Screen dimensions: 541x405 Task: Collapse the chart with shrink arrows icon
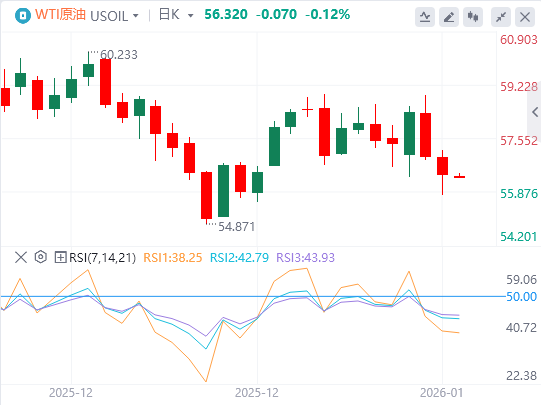click(x=501, y=17)
